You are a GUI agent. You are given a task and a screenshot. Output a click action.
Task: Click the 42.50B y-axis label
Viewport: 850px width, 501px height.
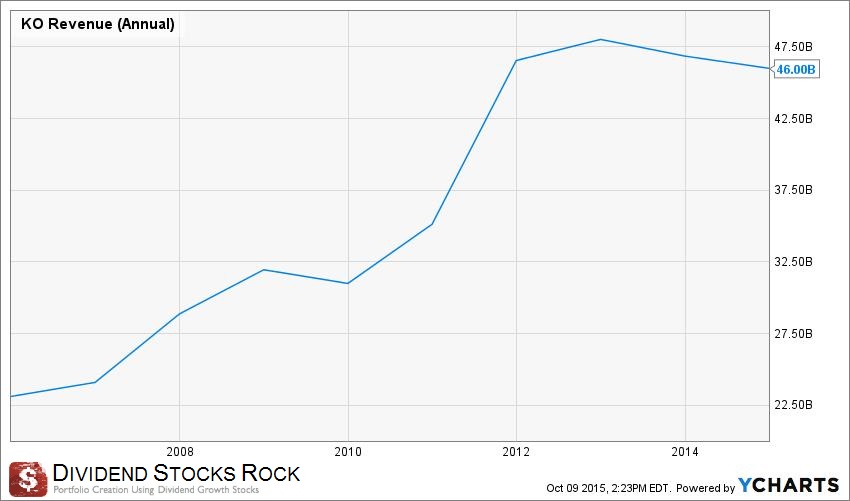pos(795,118)
